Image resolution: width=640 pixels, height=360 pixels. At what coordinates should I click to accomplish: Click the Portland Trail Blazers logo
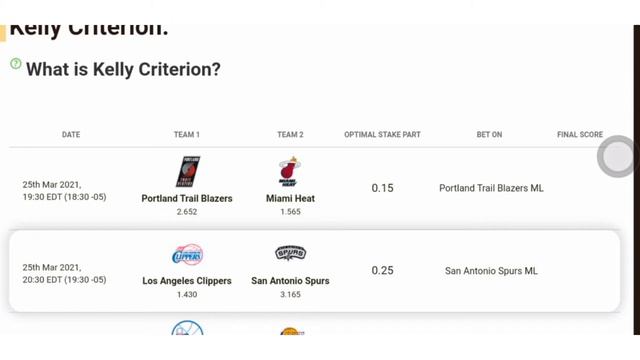pyautogui.click(x=188, y=171)
